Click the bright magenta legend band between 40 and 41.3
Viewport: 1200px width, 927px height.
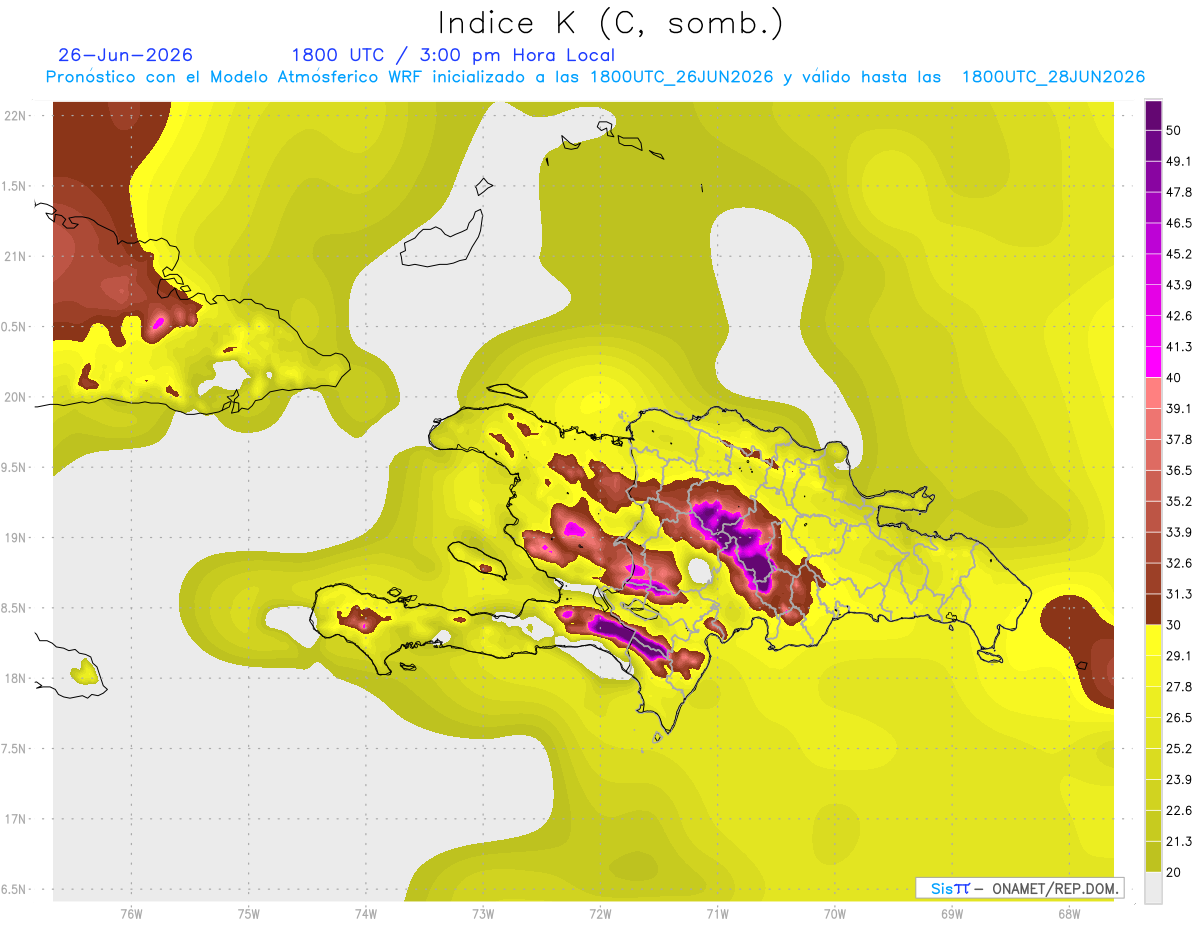(1153, 362)
